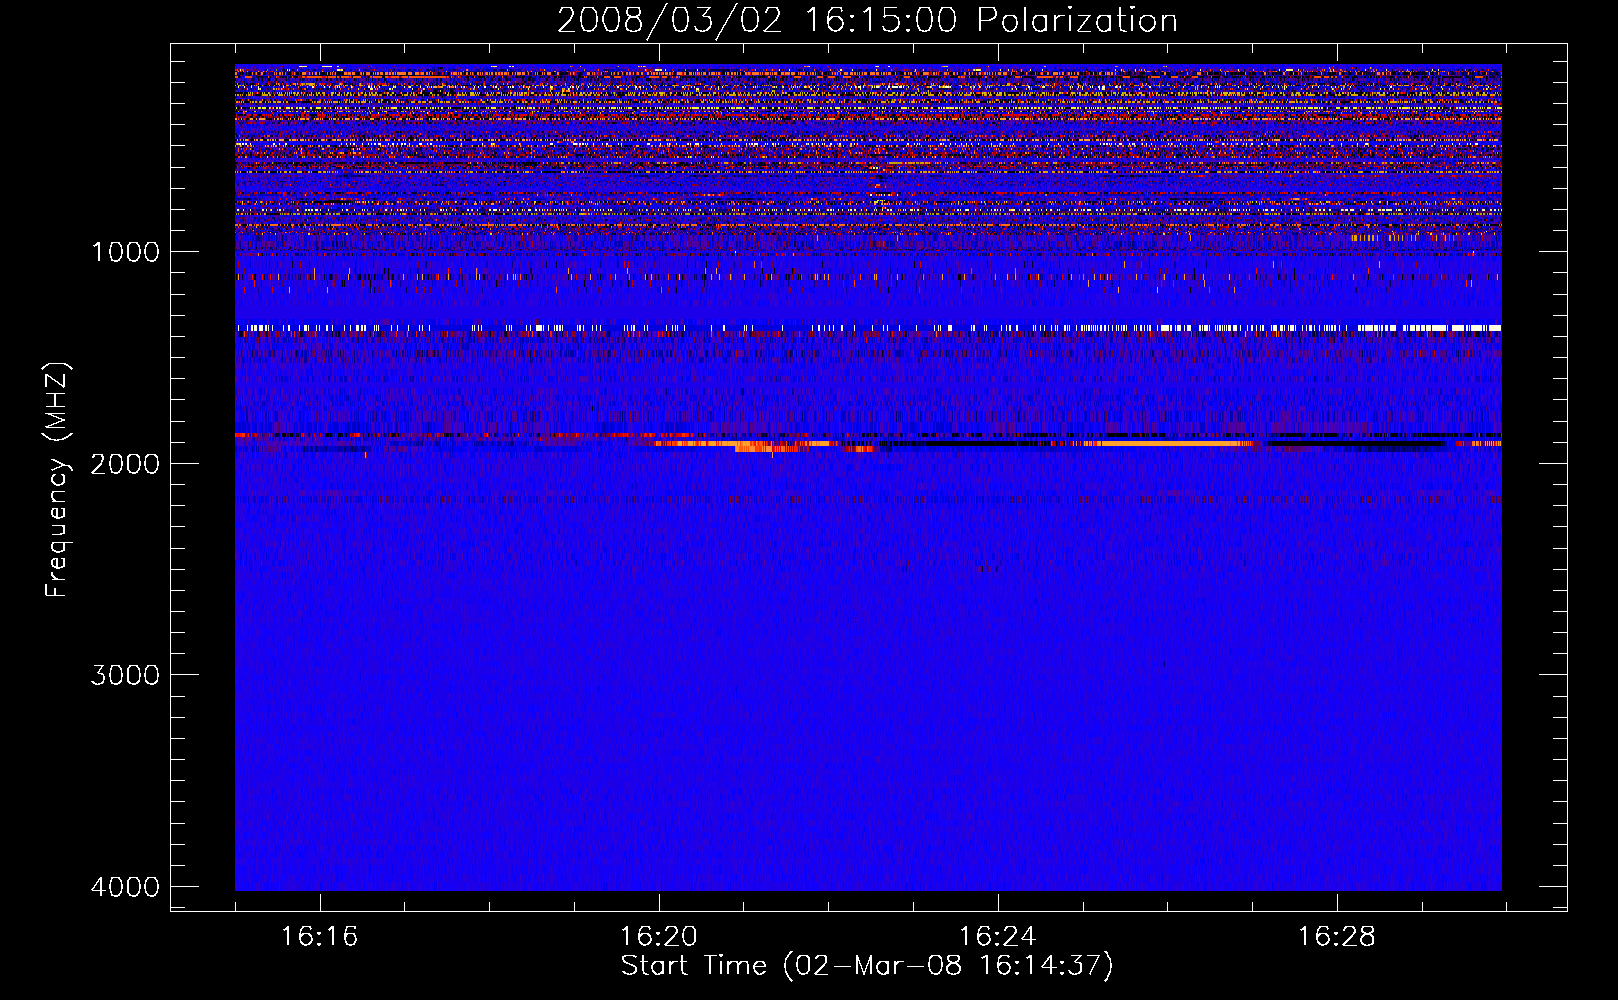Click the bright white band near 1350 MHz
The image size is (1618, 1000).
(868, 327)
